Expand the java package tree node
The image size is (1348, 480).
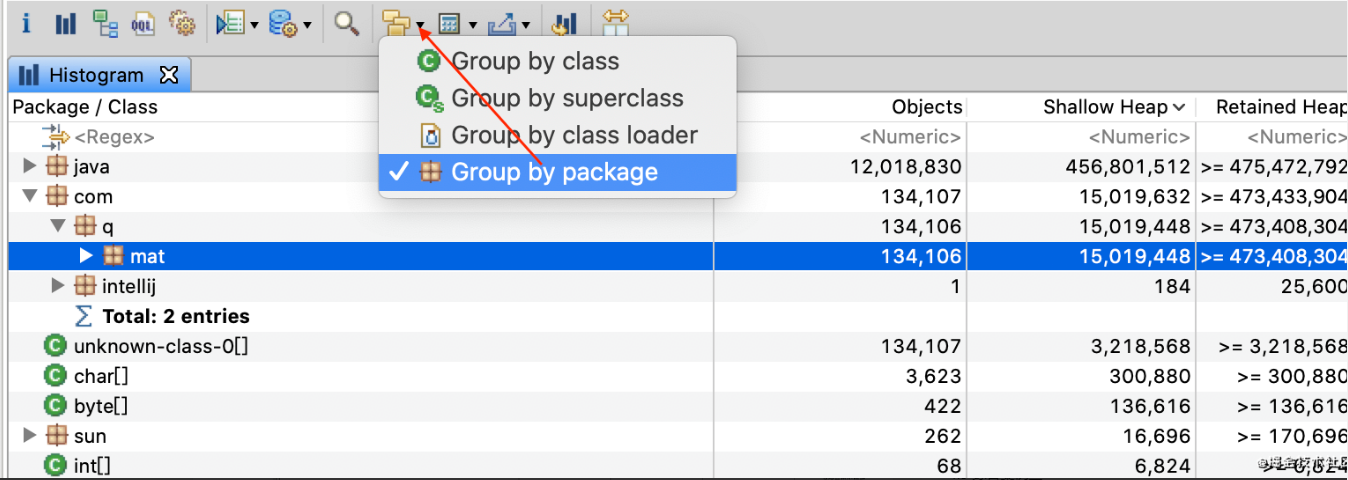click(29, 166)
